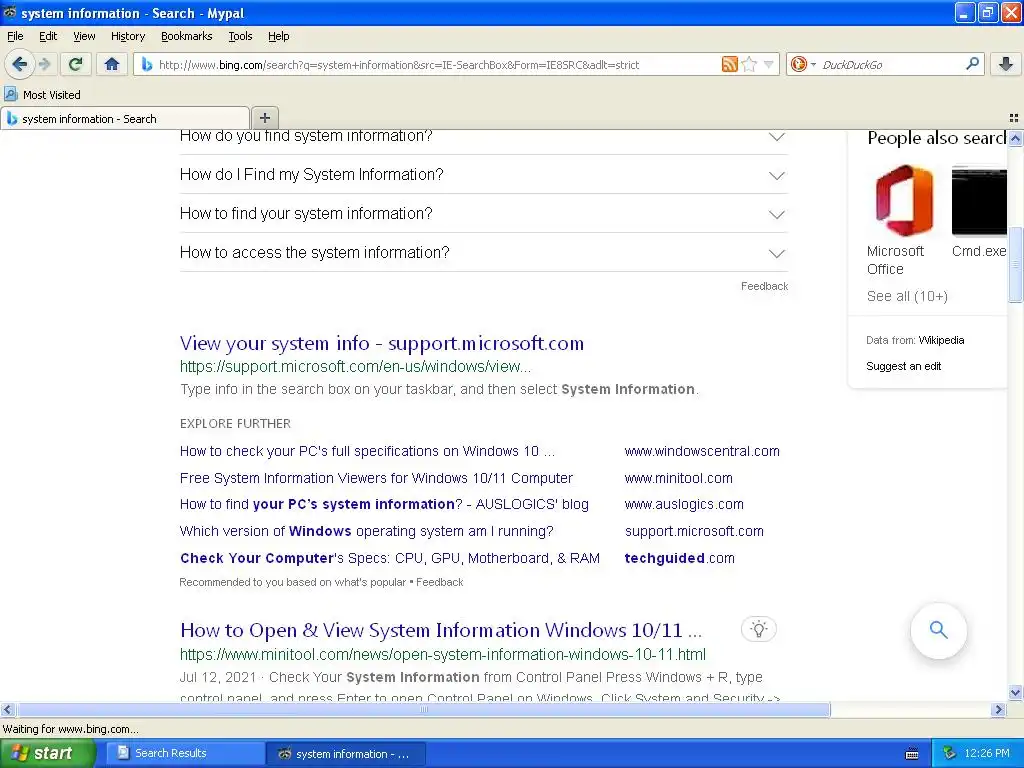
Task: Open 'Check Your Computer's Specs' link
Action: pyautogui.click(x=390, y=558)
